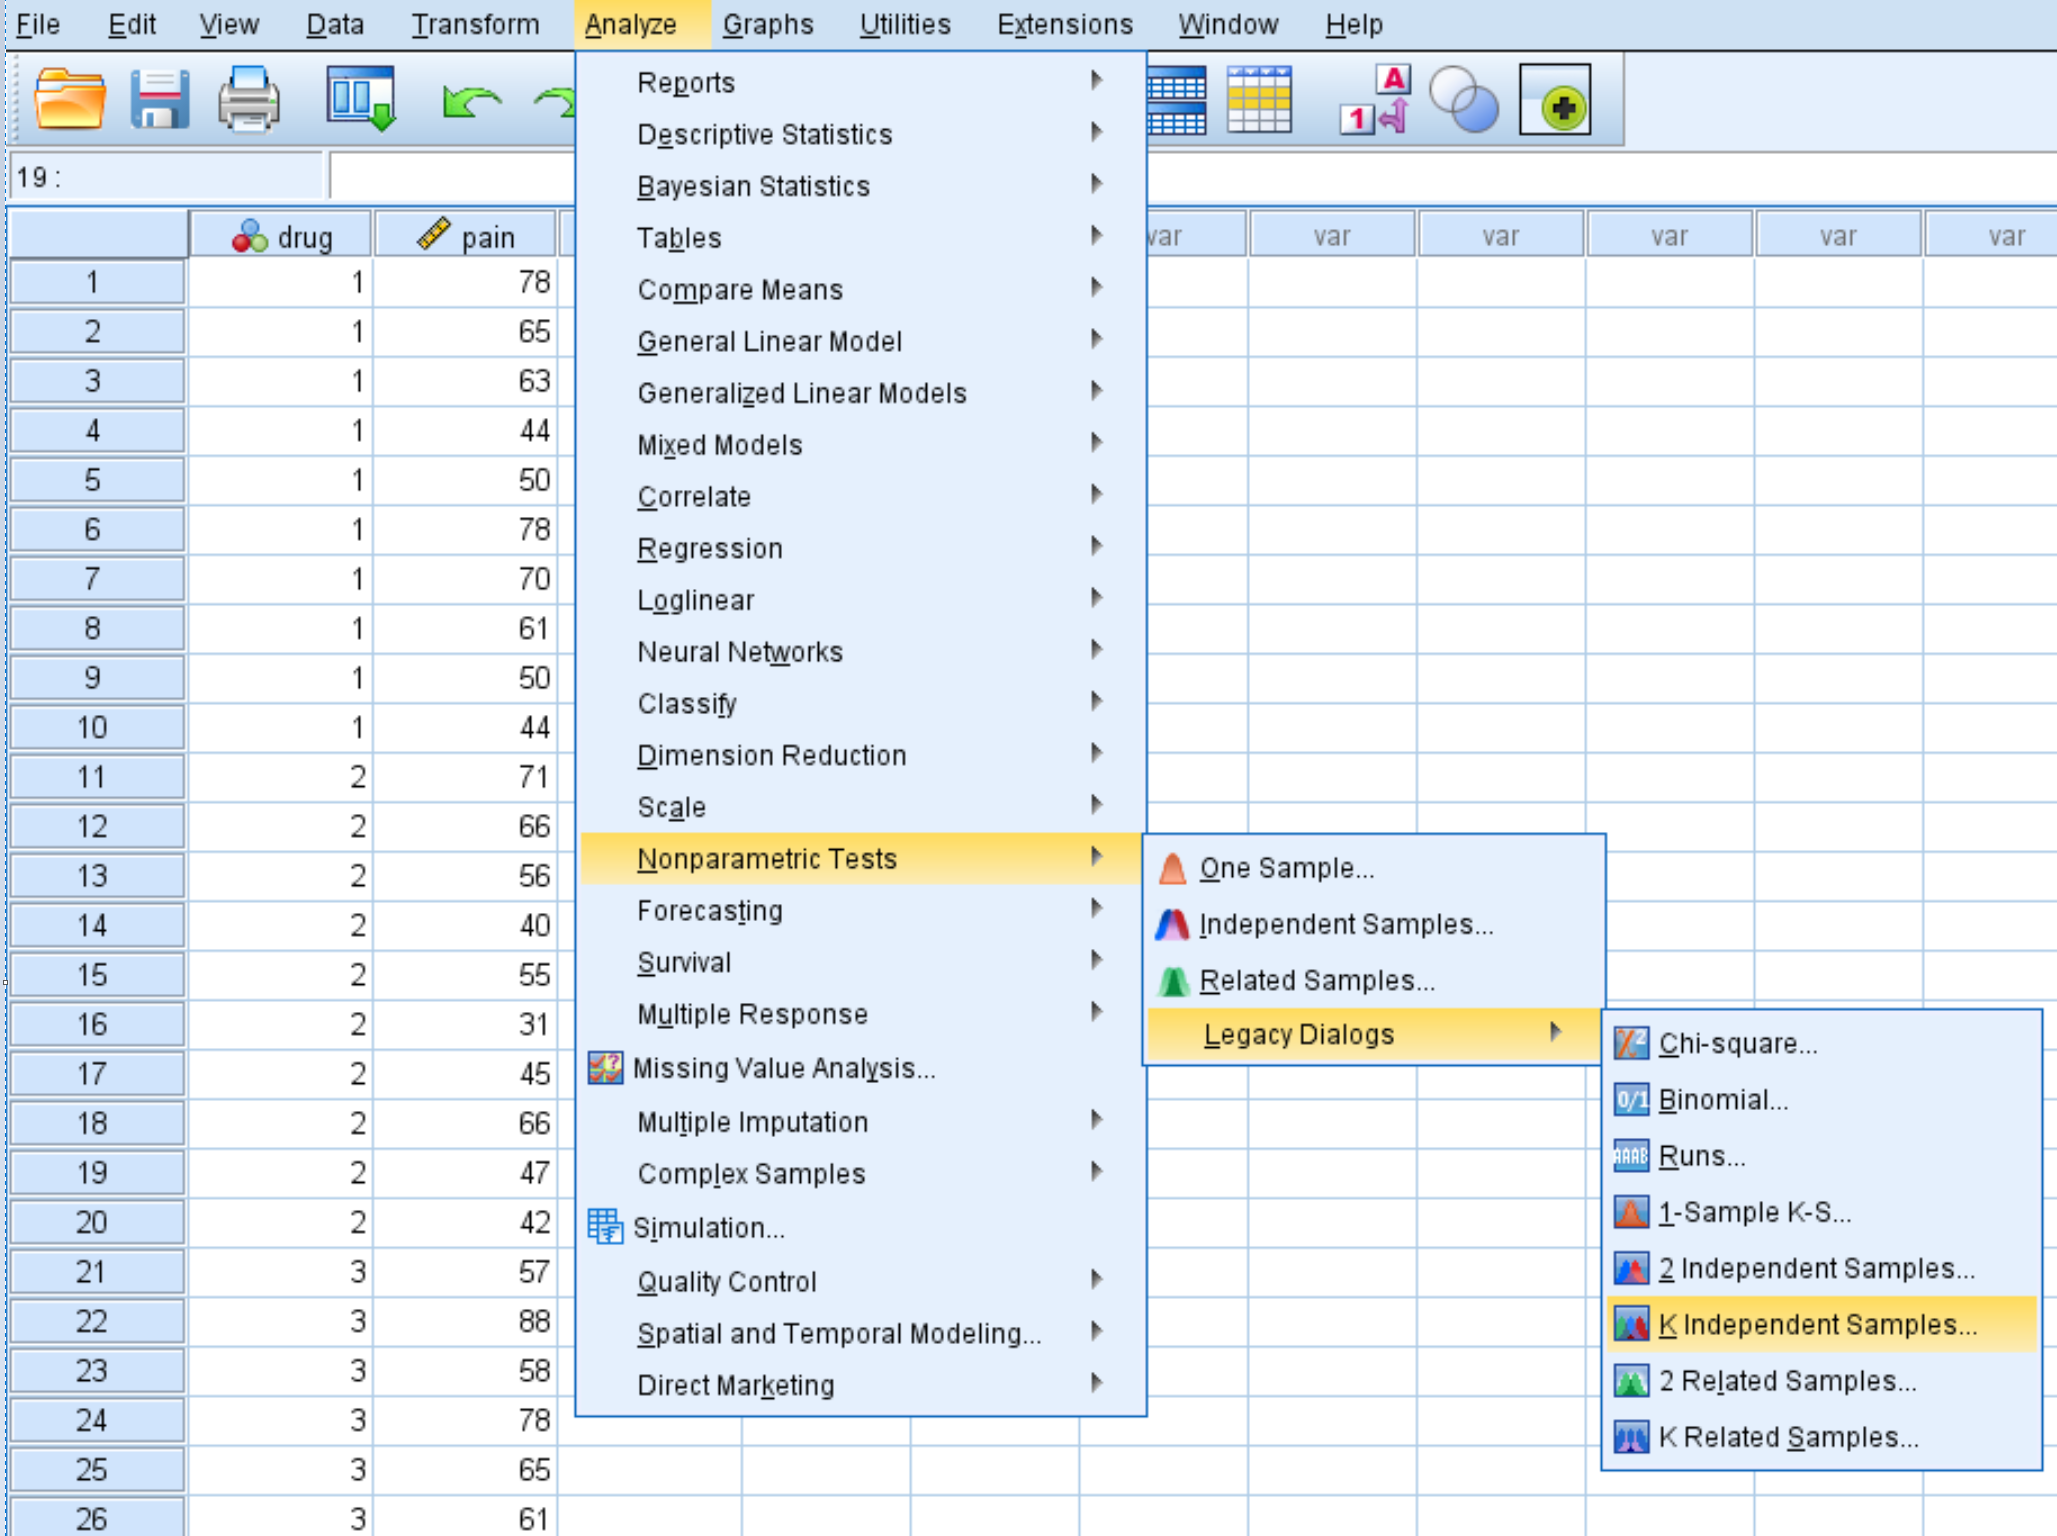Choose K Independent Samples label
The image size is (2057, 1536).
[x=1818, y=1325]
